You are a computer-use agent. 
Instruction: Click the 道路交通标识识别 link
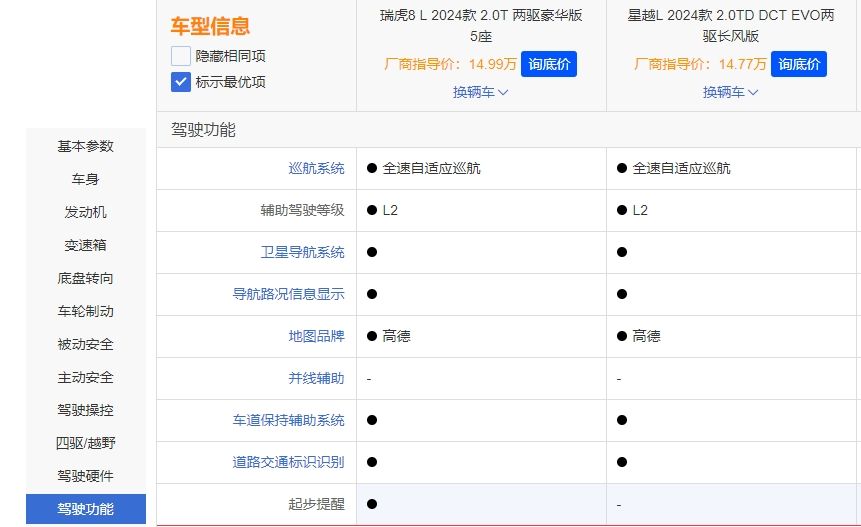pyautogui.click(x=288, y=462)
